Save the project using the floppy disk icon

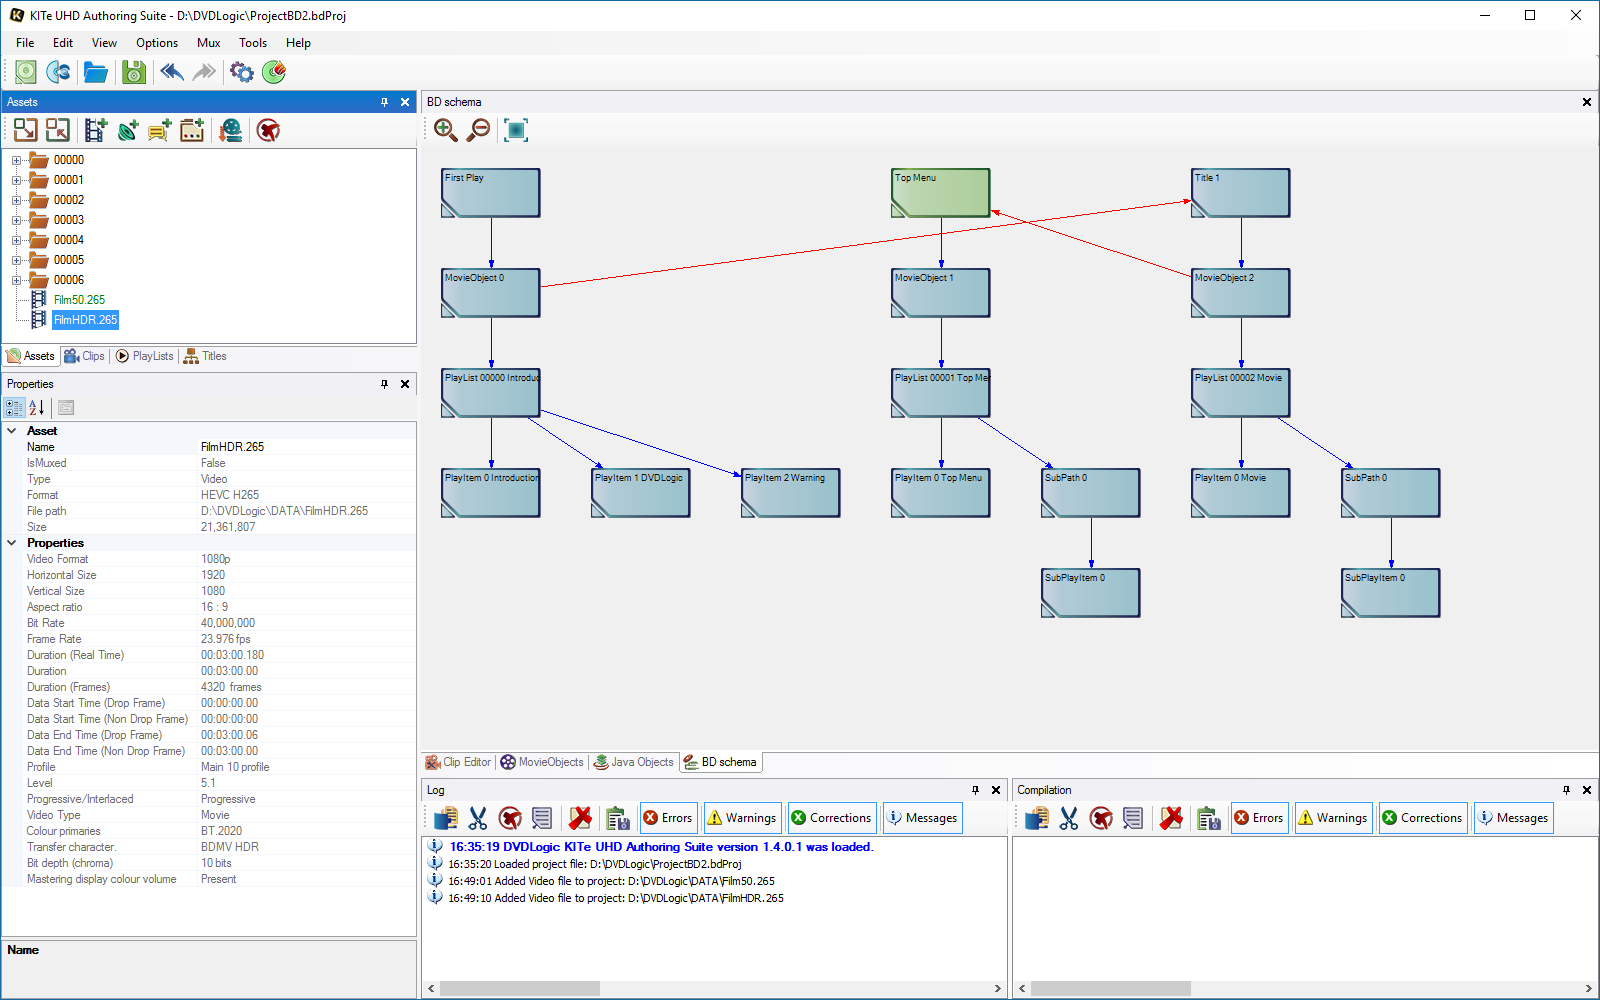133,72
